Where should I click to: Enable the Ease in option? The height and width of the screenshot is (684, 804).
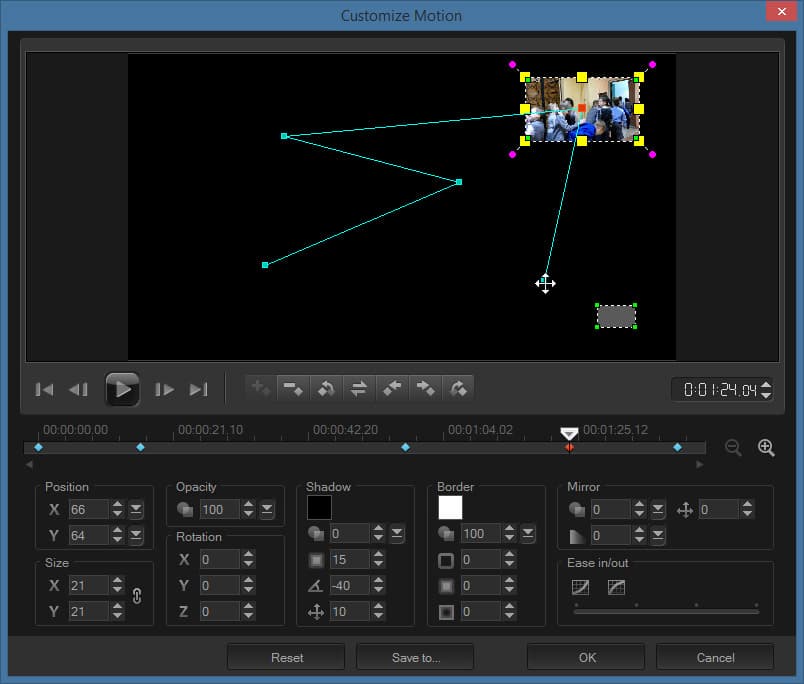click(580, 587)
